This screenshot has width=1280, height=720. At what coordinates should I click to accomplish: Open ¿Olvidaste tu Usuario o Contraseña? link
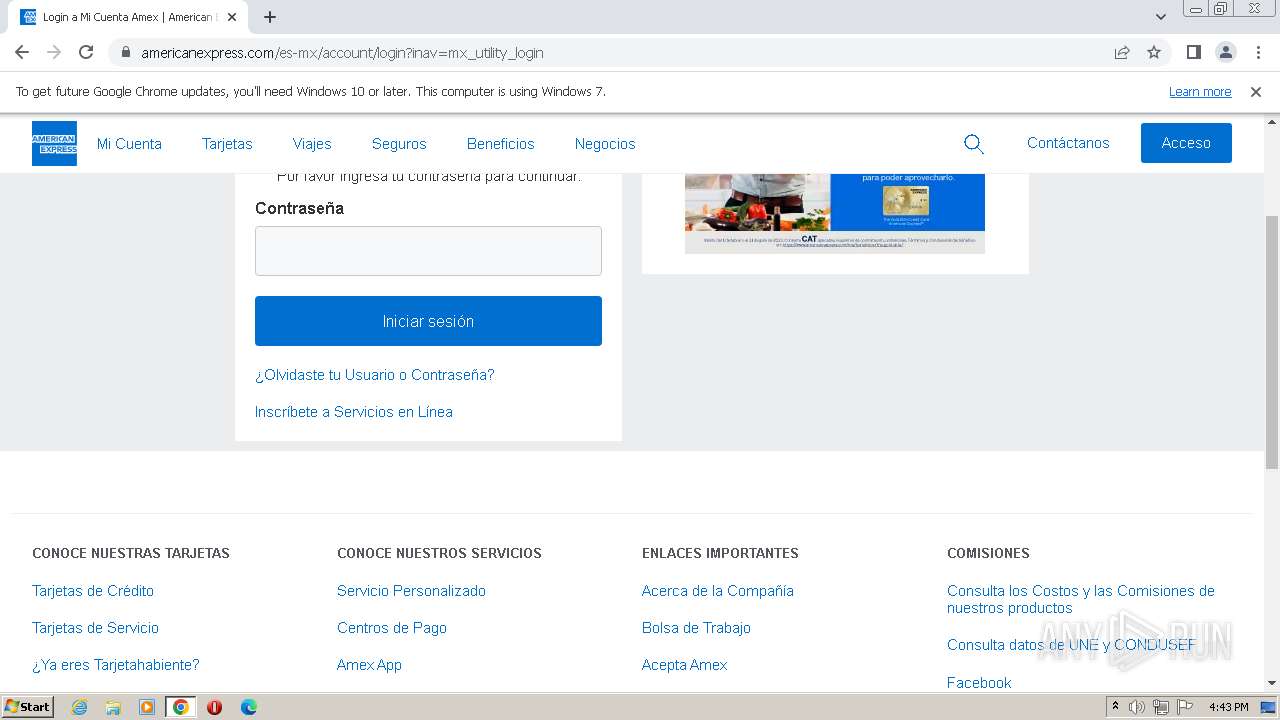375,375
